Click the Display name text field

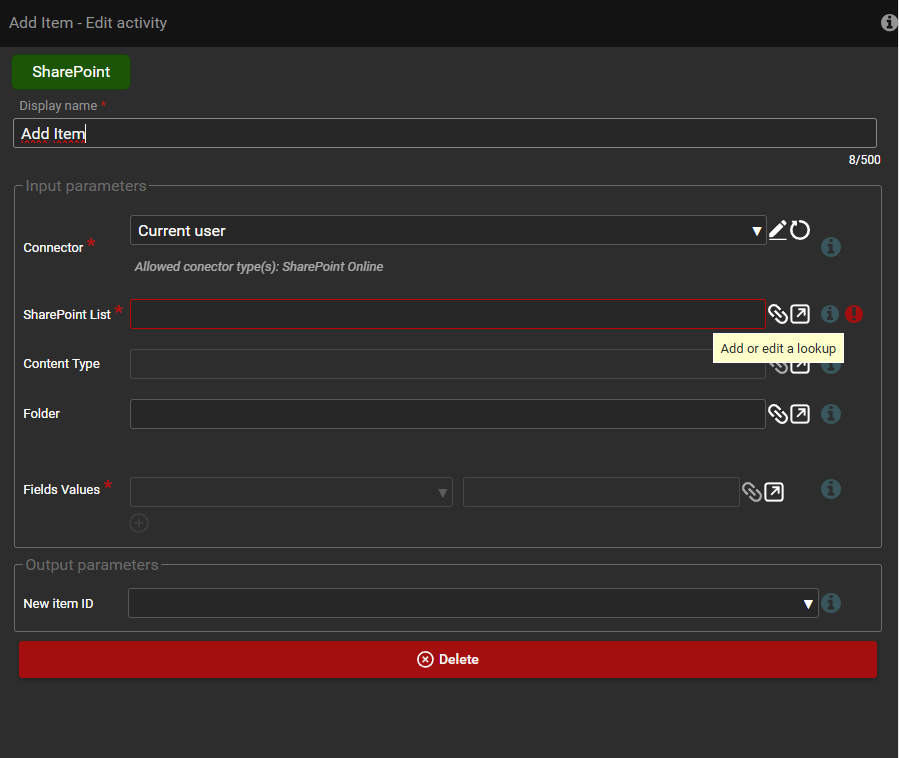point(444,134)
